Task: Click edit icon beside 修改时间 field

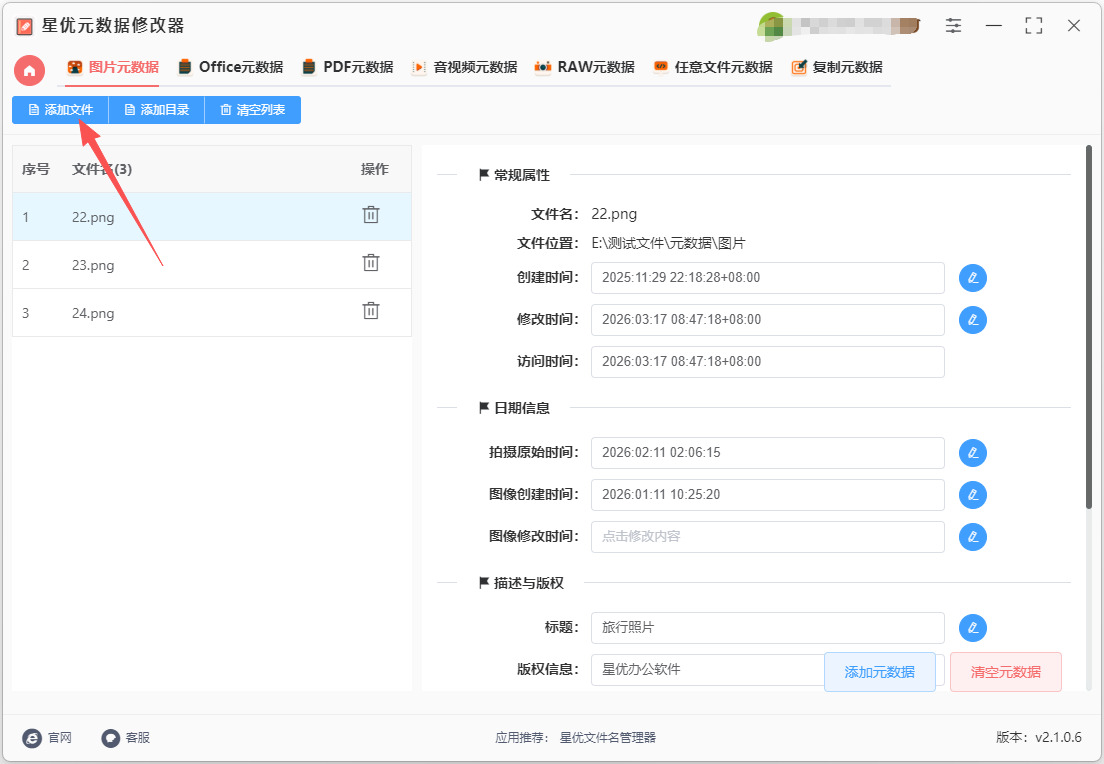Action: [972, 320]
